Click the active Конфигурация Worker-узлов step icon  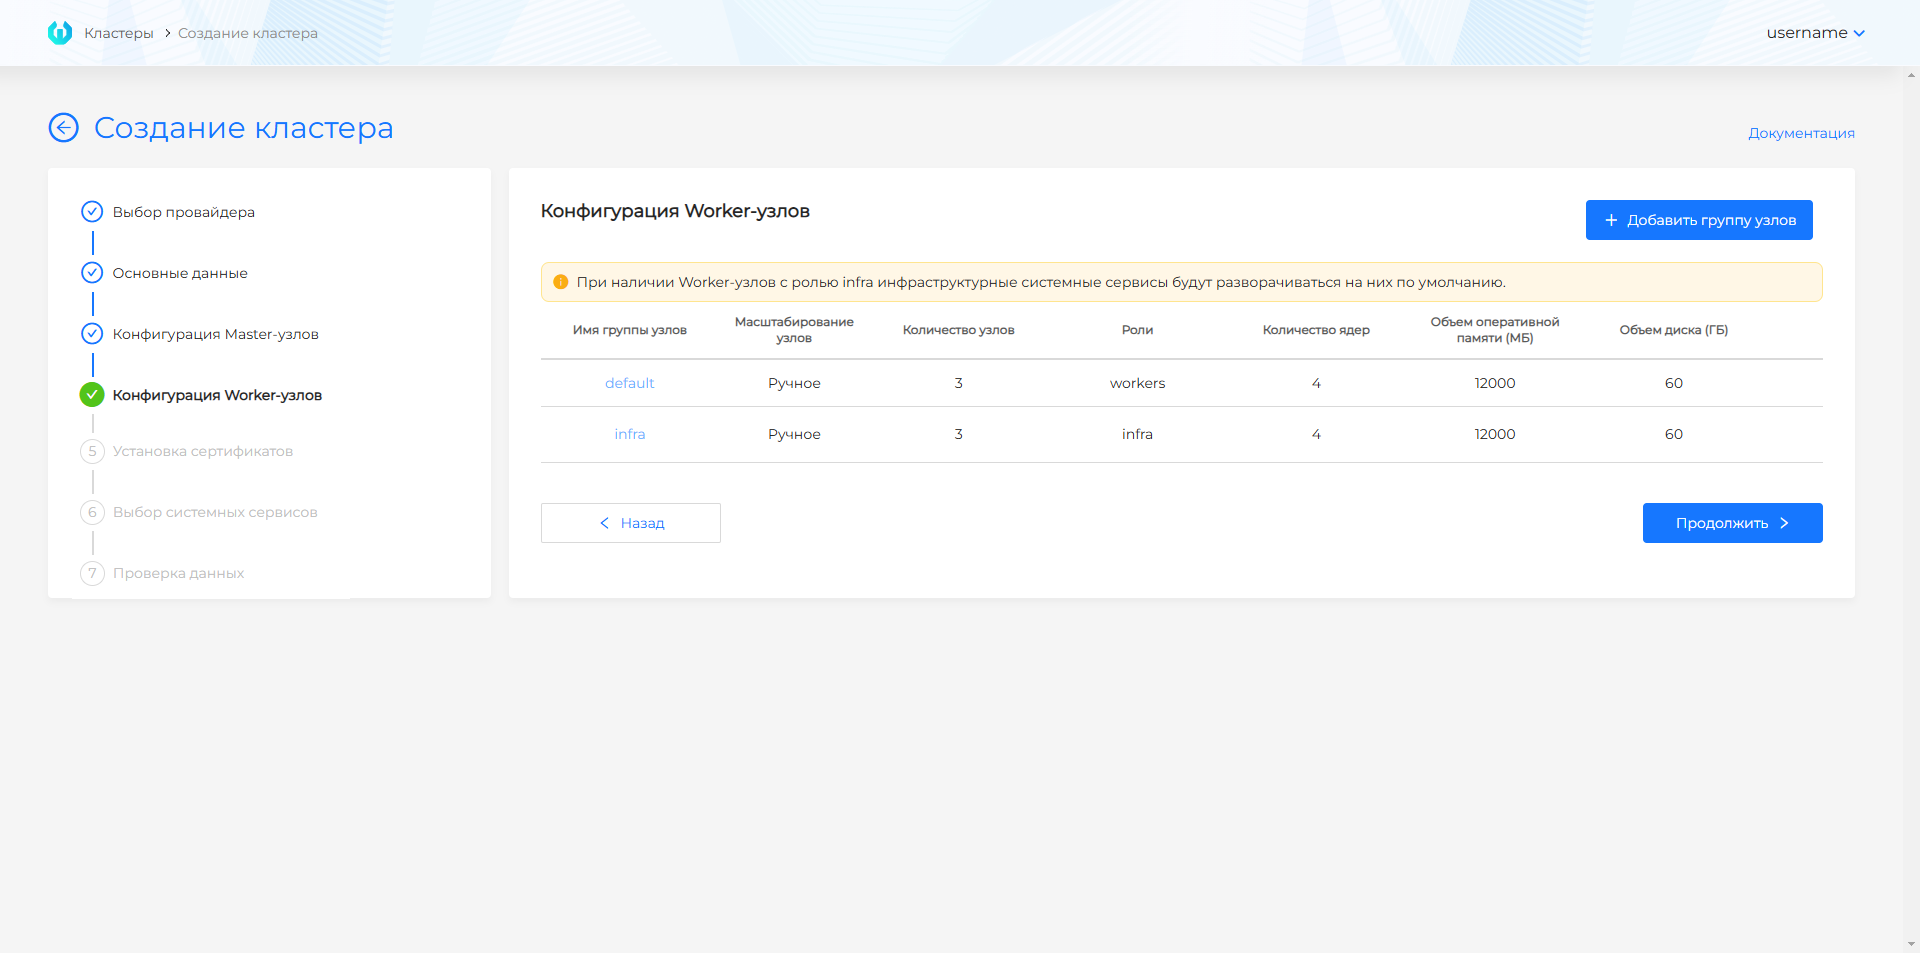[x=92, y=395]
